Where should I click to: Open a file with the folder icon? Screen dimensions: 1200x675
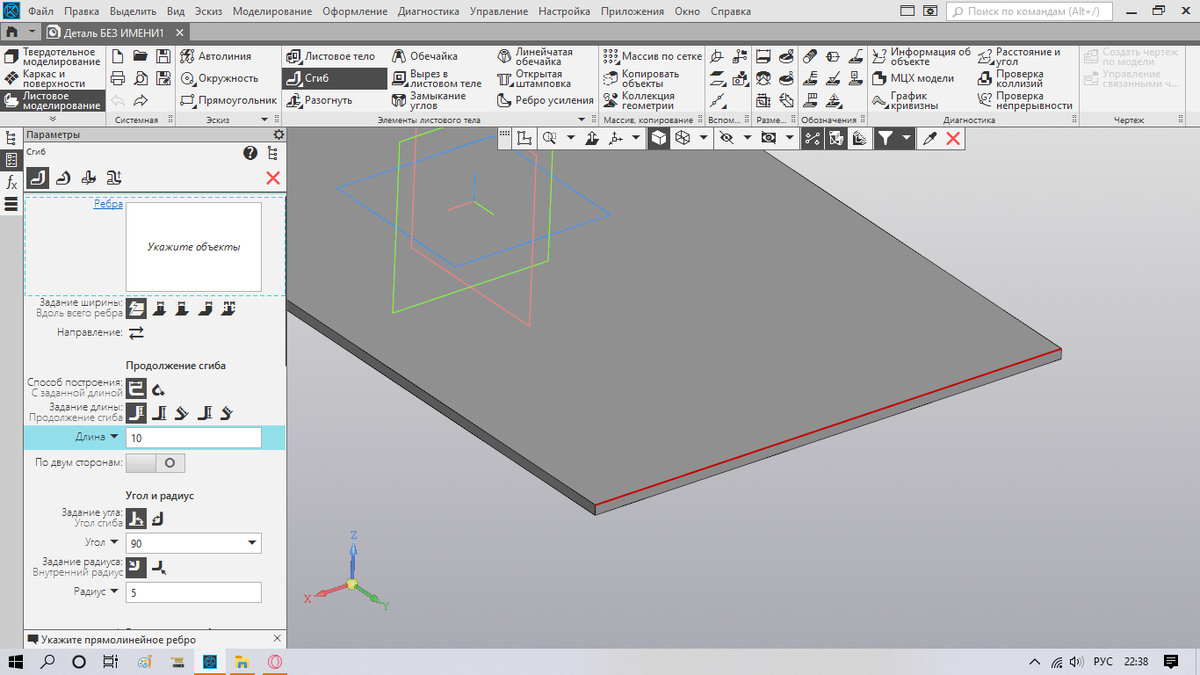tap(141, 56)
